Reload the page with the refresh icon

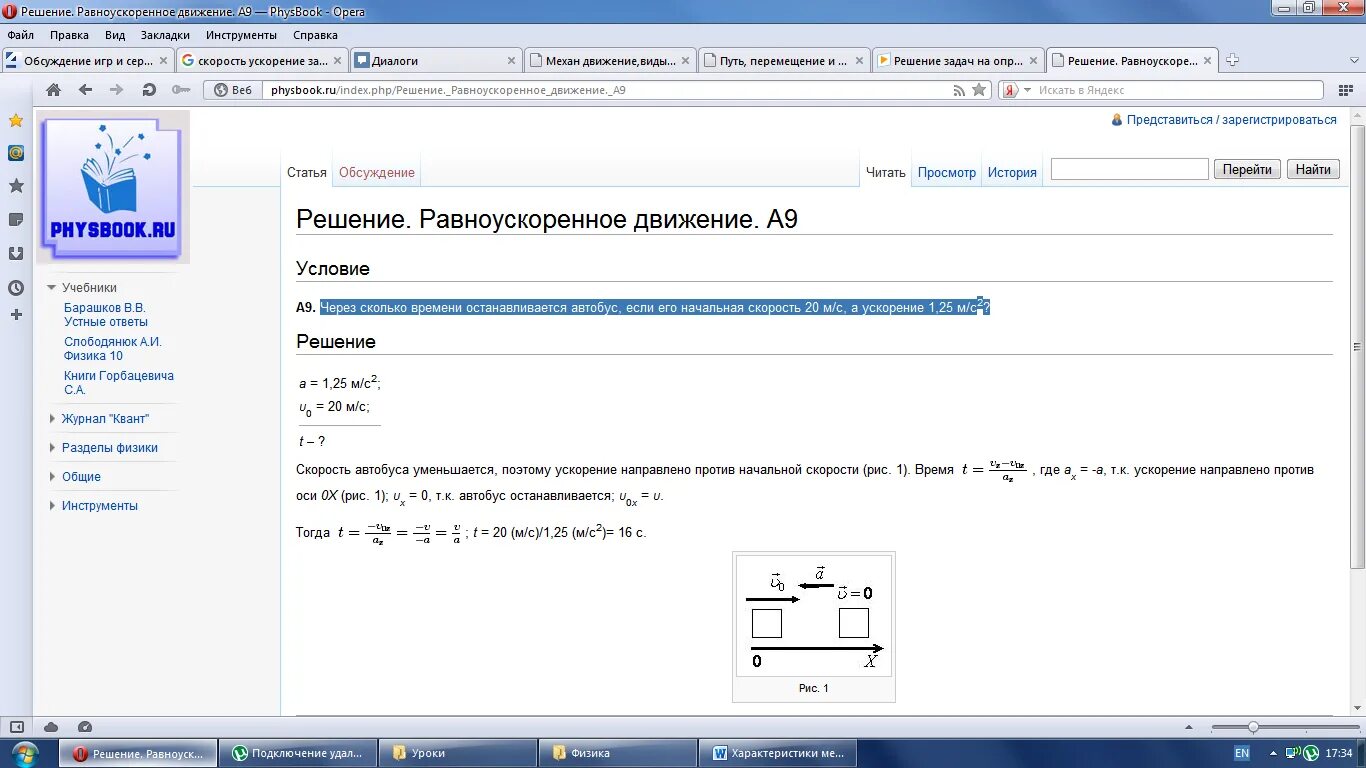[x=149, y=90]
